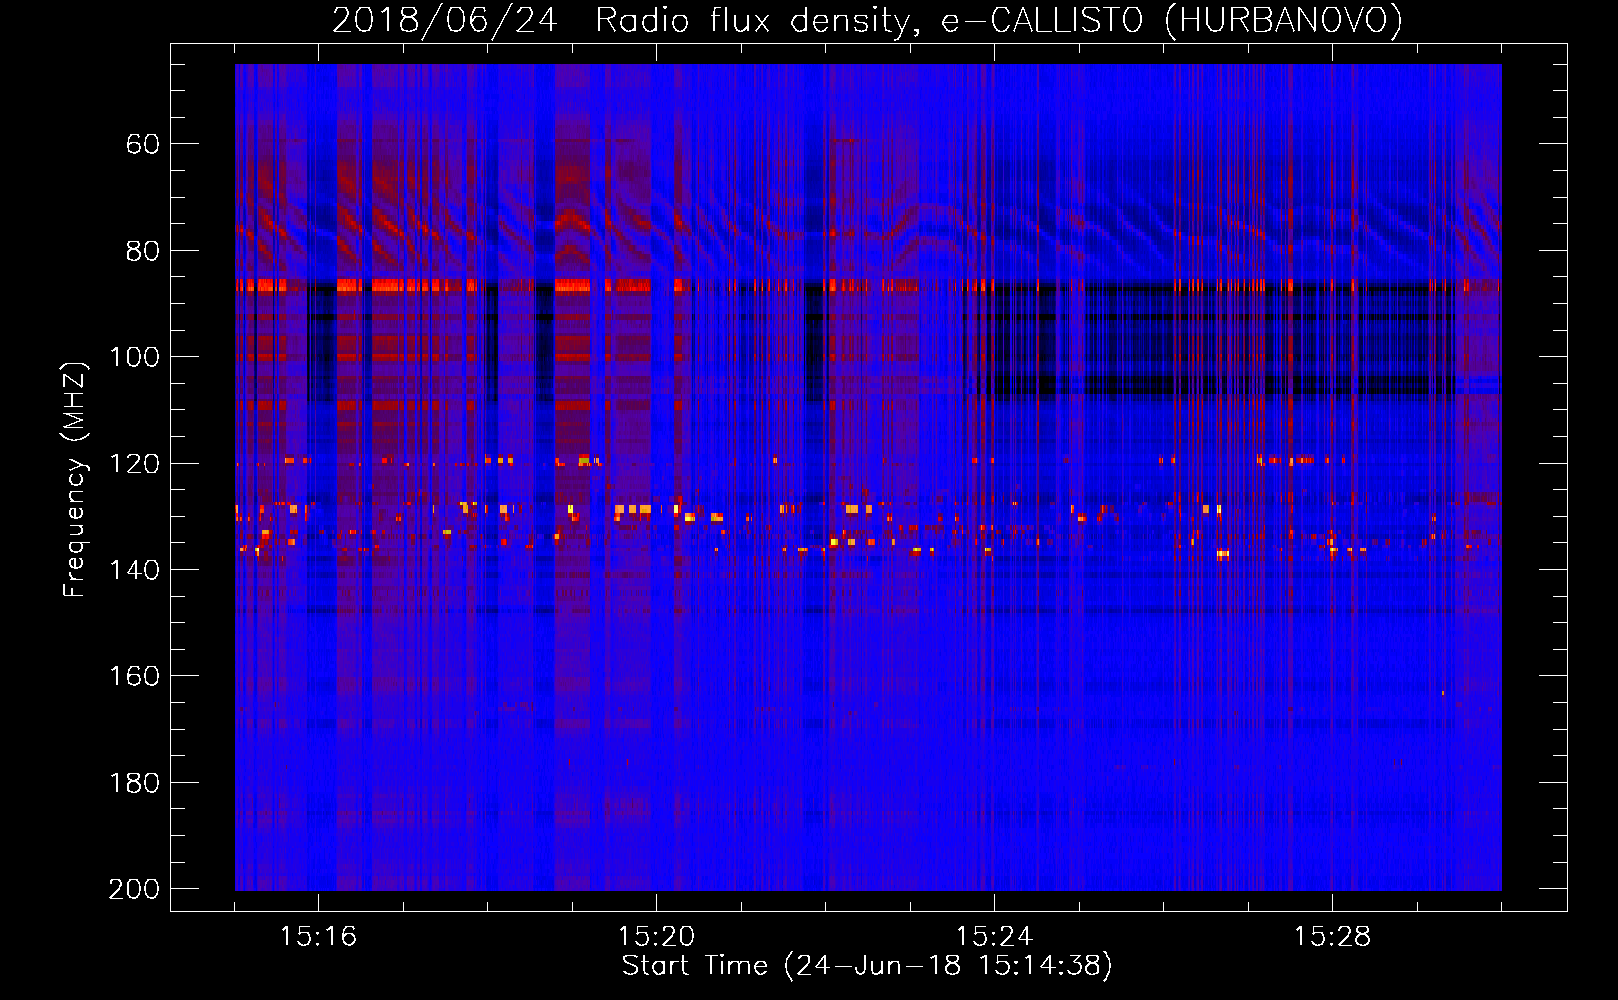Viewport: 1618px width, 1000px height.
Task: Click the 140 MHz frequency tick label
Action: pyautogui.click(x=134, y=570)
